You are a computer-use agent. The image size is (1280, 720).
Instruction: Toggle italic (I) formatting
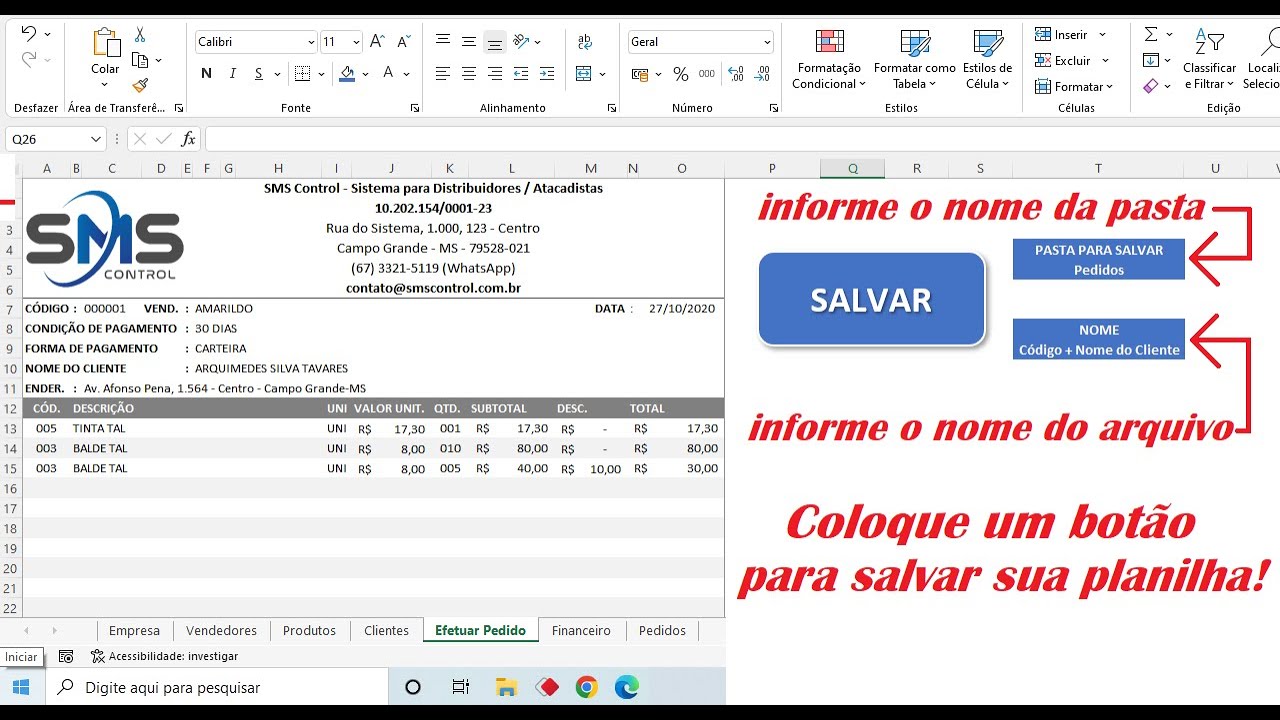tap(232, 73)
